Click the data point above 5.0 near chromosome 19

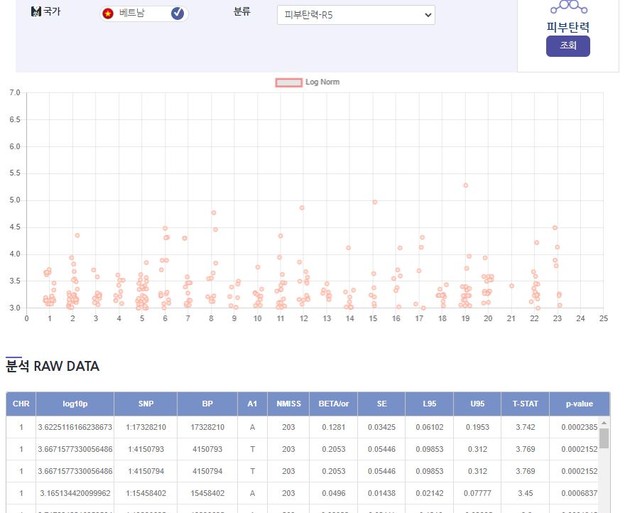tap(466, 185)
